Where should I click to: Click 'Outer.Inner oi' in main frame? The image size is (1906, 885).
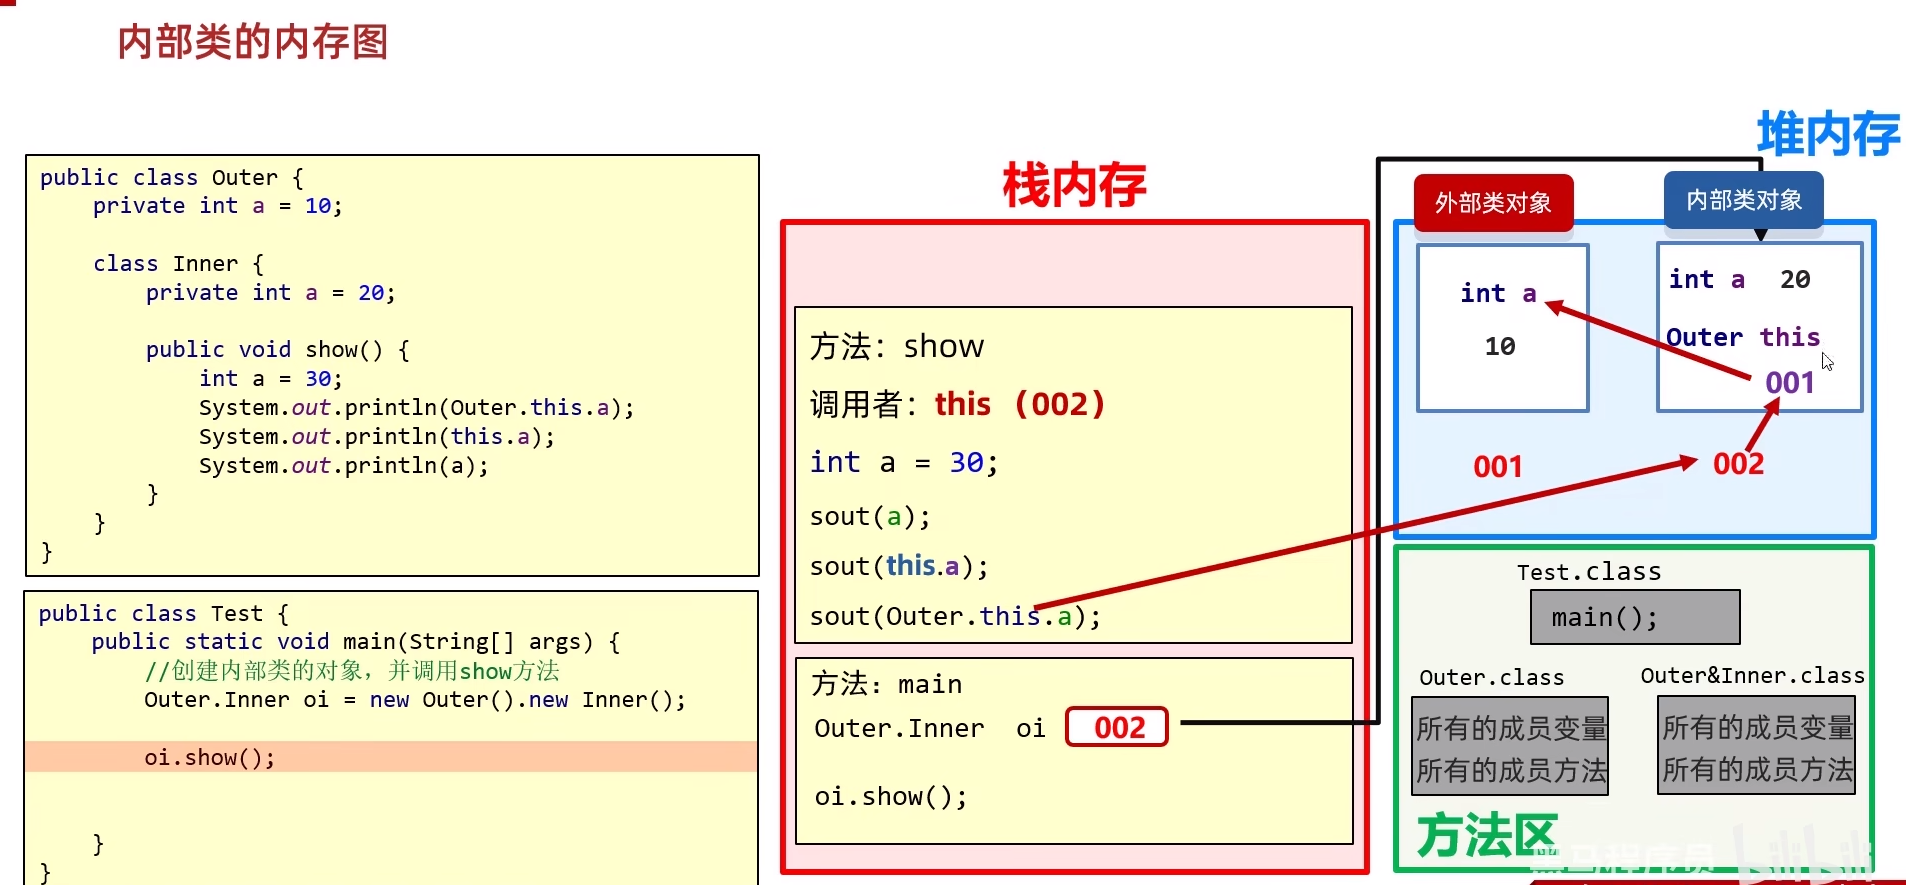[x=930, y=728]
